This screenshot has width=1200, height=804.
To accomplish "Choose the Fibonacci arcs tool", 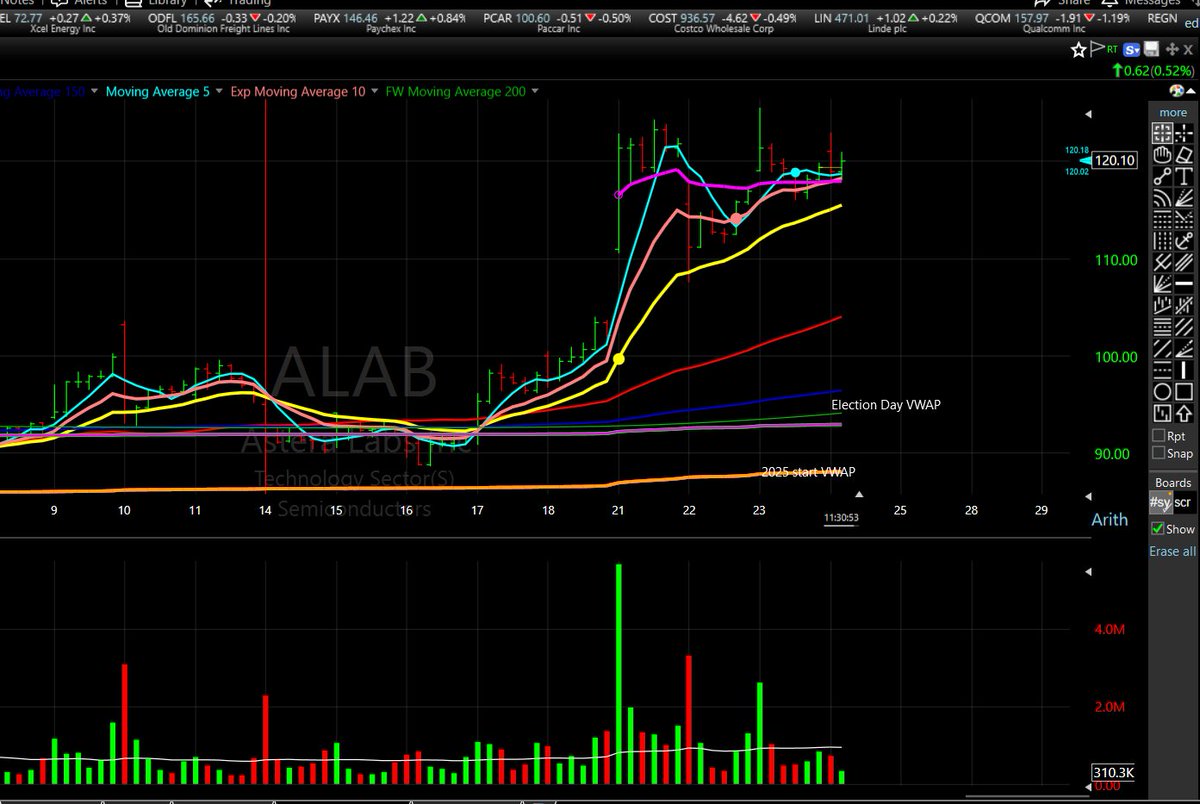I will pos(1162,199).
